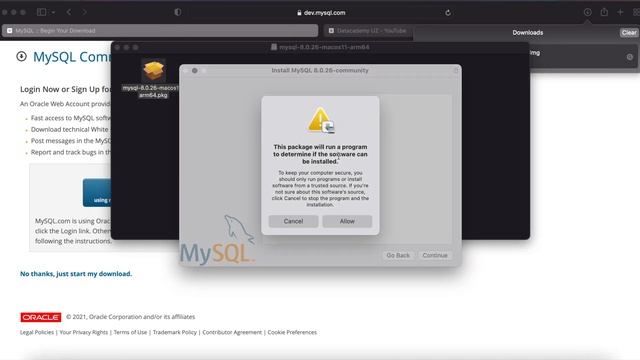Go back with Safari's back arrow

pos(69,12)
